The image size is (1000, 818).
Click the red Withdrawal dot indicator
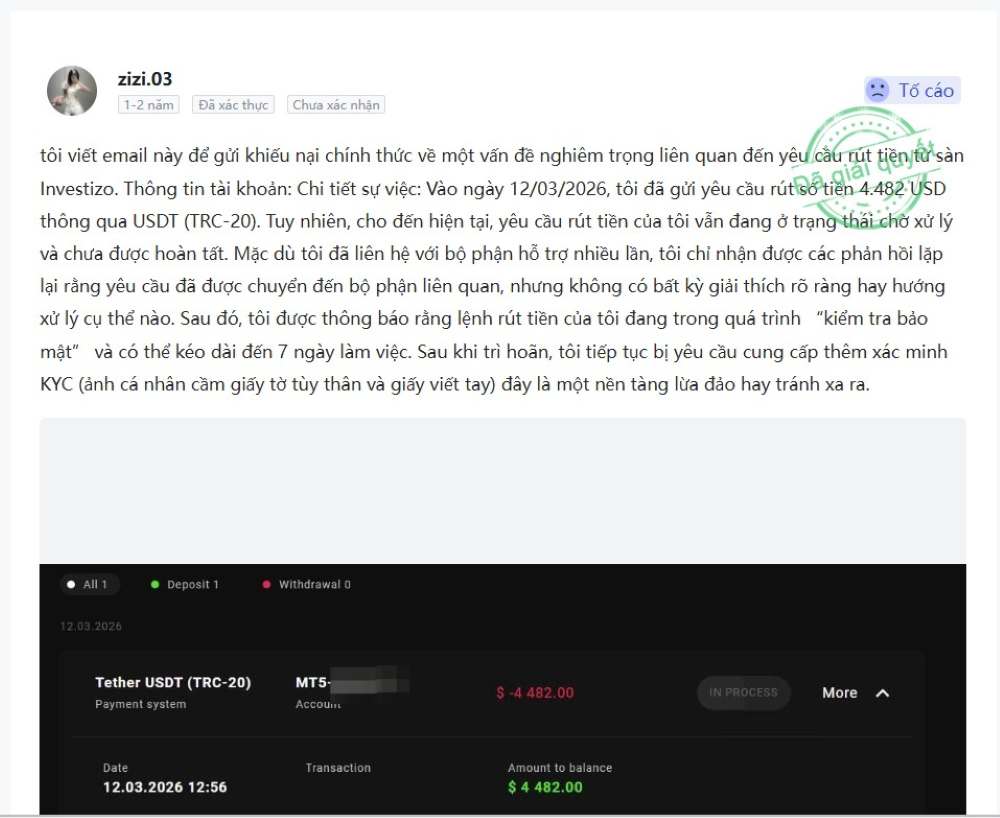267,584
